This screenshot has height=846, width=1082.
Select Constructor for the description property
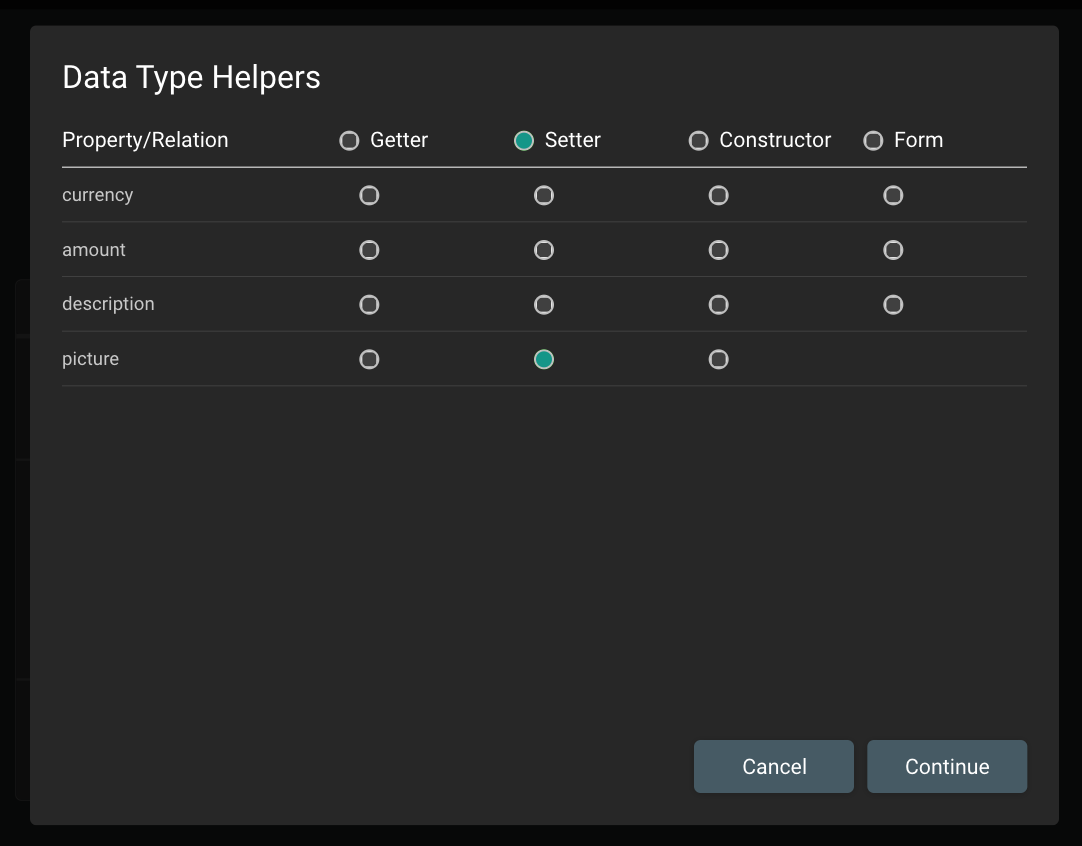click(718, 304)
